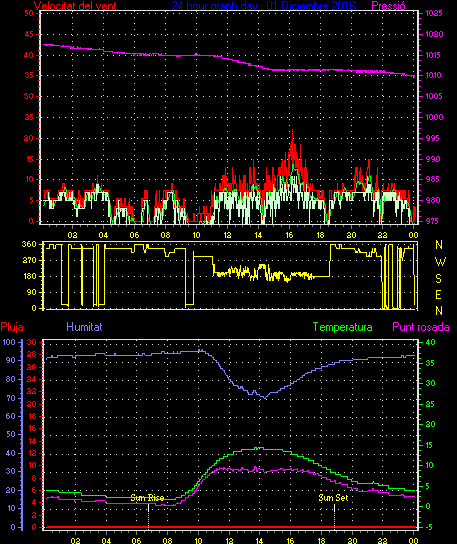
Task: Click the 'Sun Rise' marker label
Action: (x=147, y=498)
